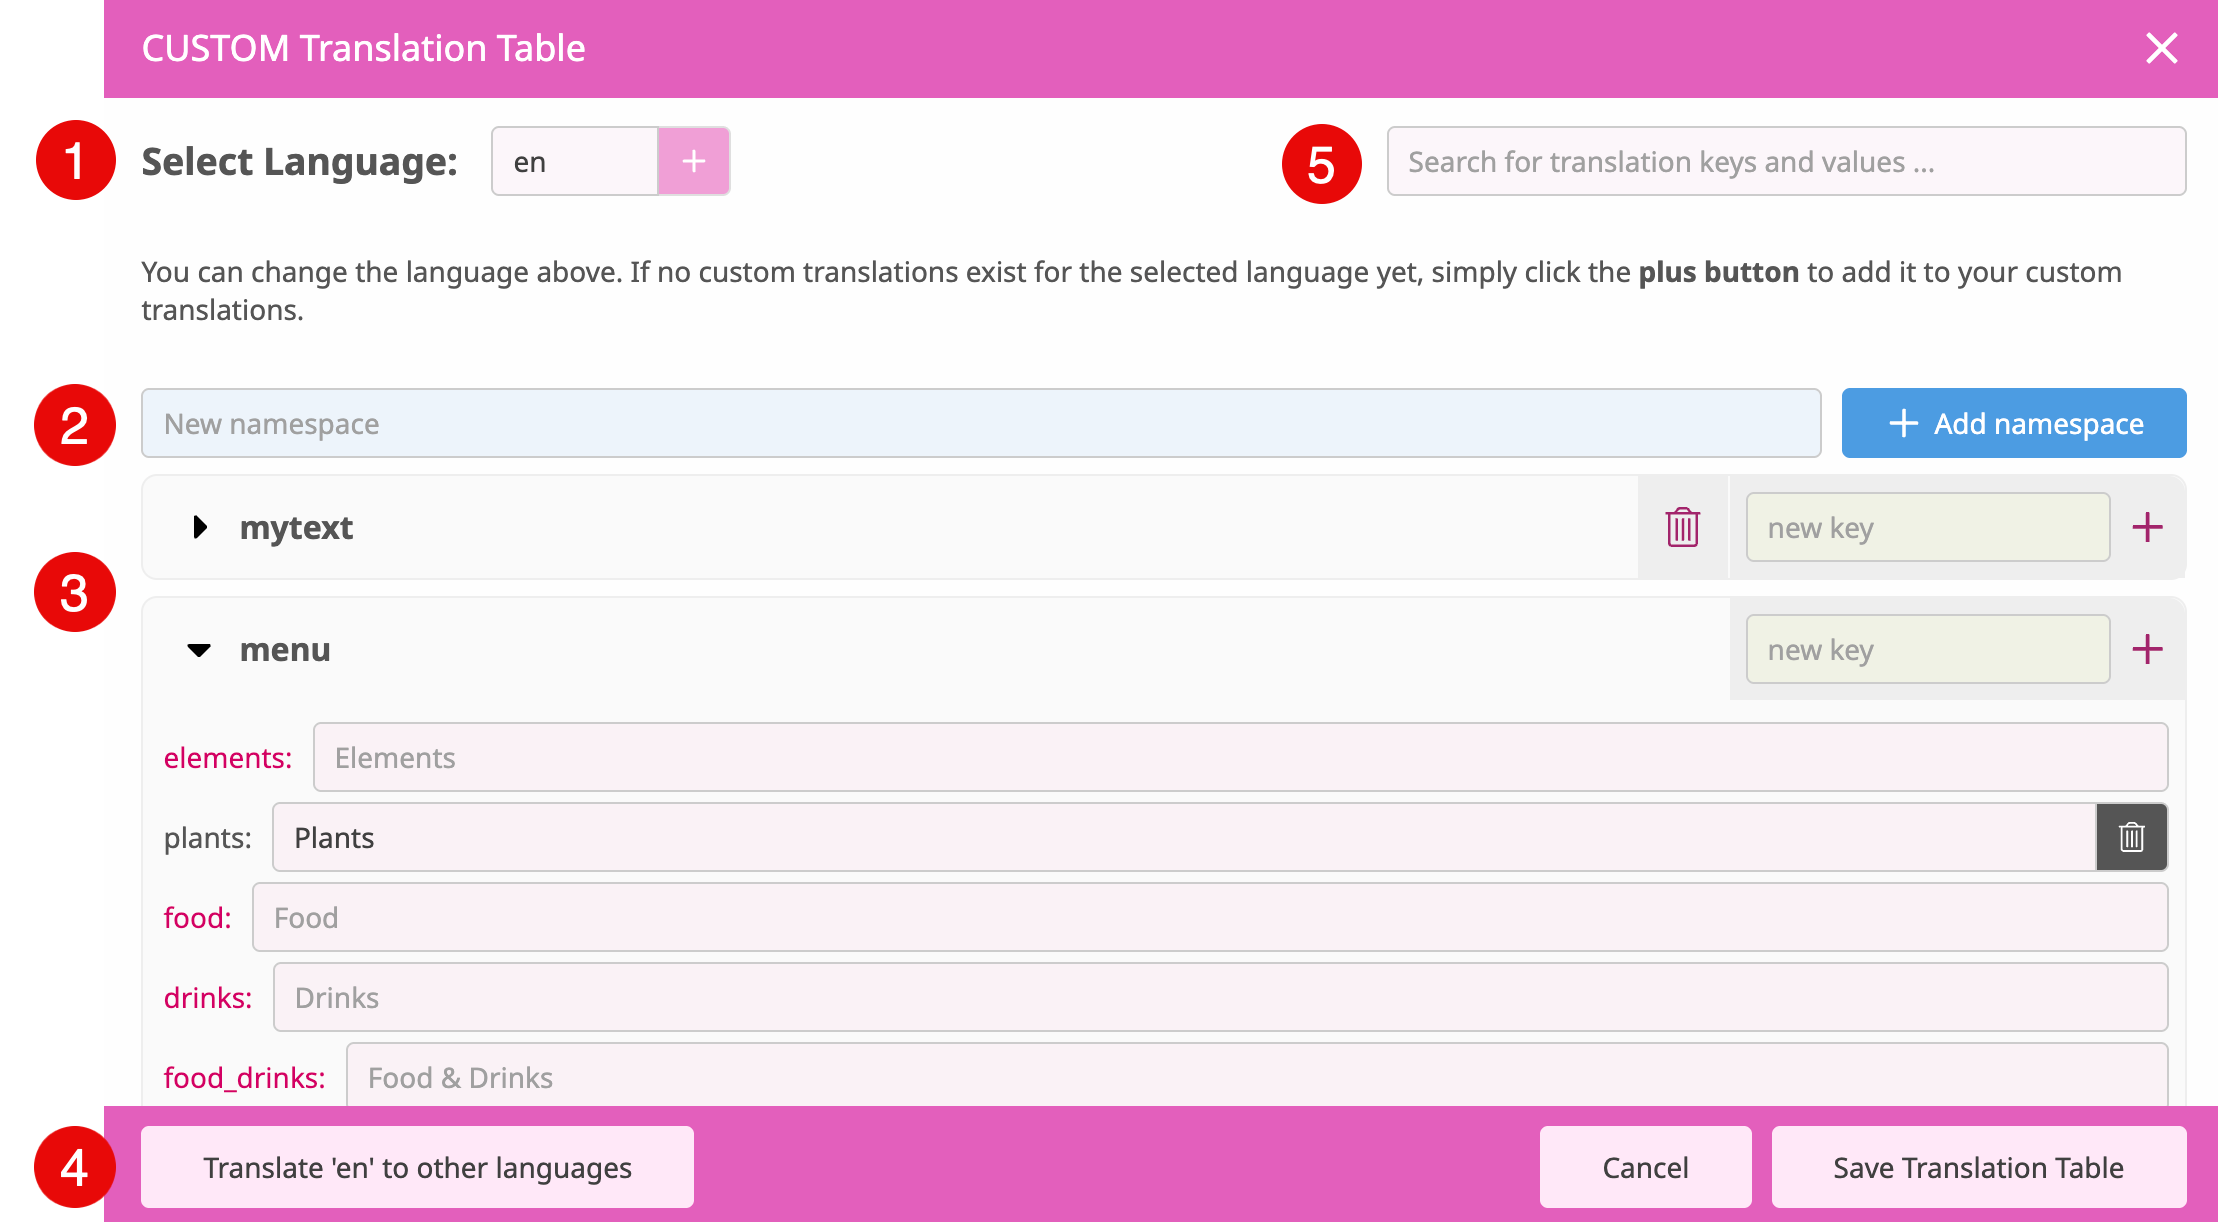This screenshot has width=2218, height=1222.
Task: Click Translate 'en' to other languages
Action: [417, 1166]
